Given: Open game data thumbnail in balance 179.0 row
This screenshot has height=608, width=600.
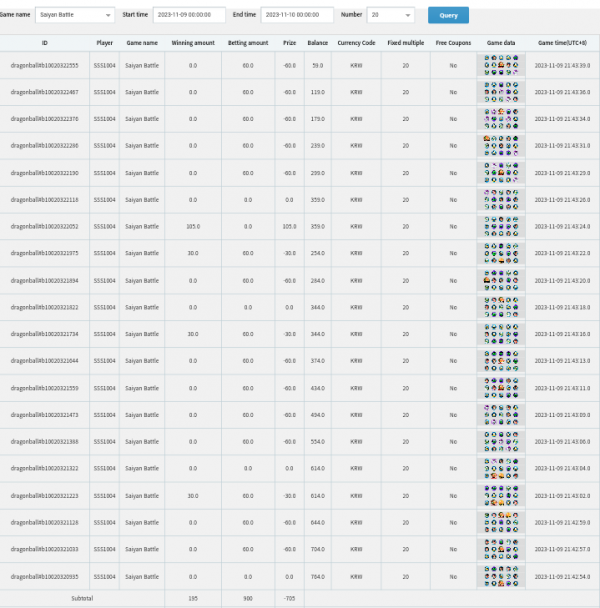Looking at the screenshot, I should [501, 119].
